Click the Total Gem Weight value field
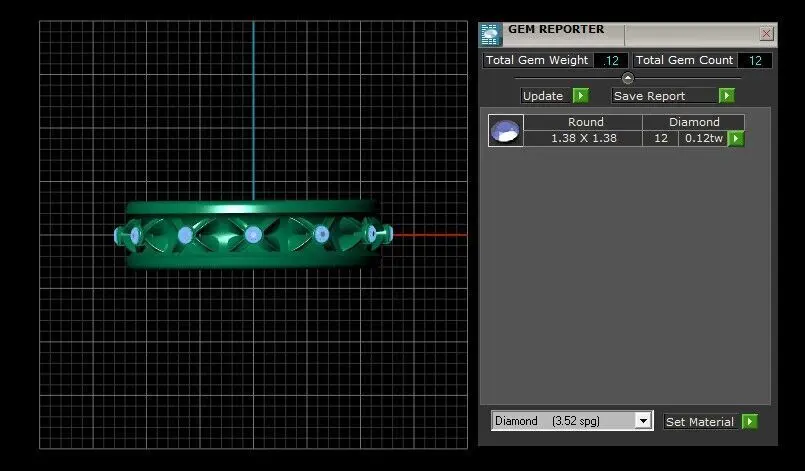805x471 pixels. (x=611, y=61)
